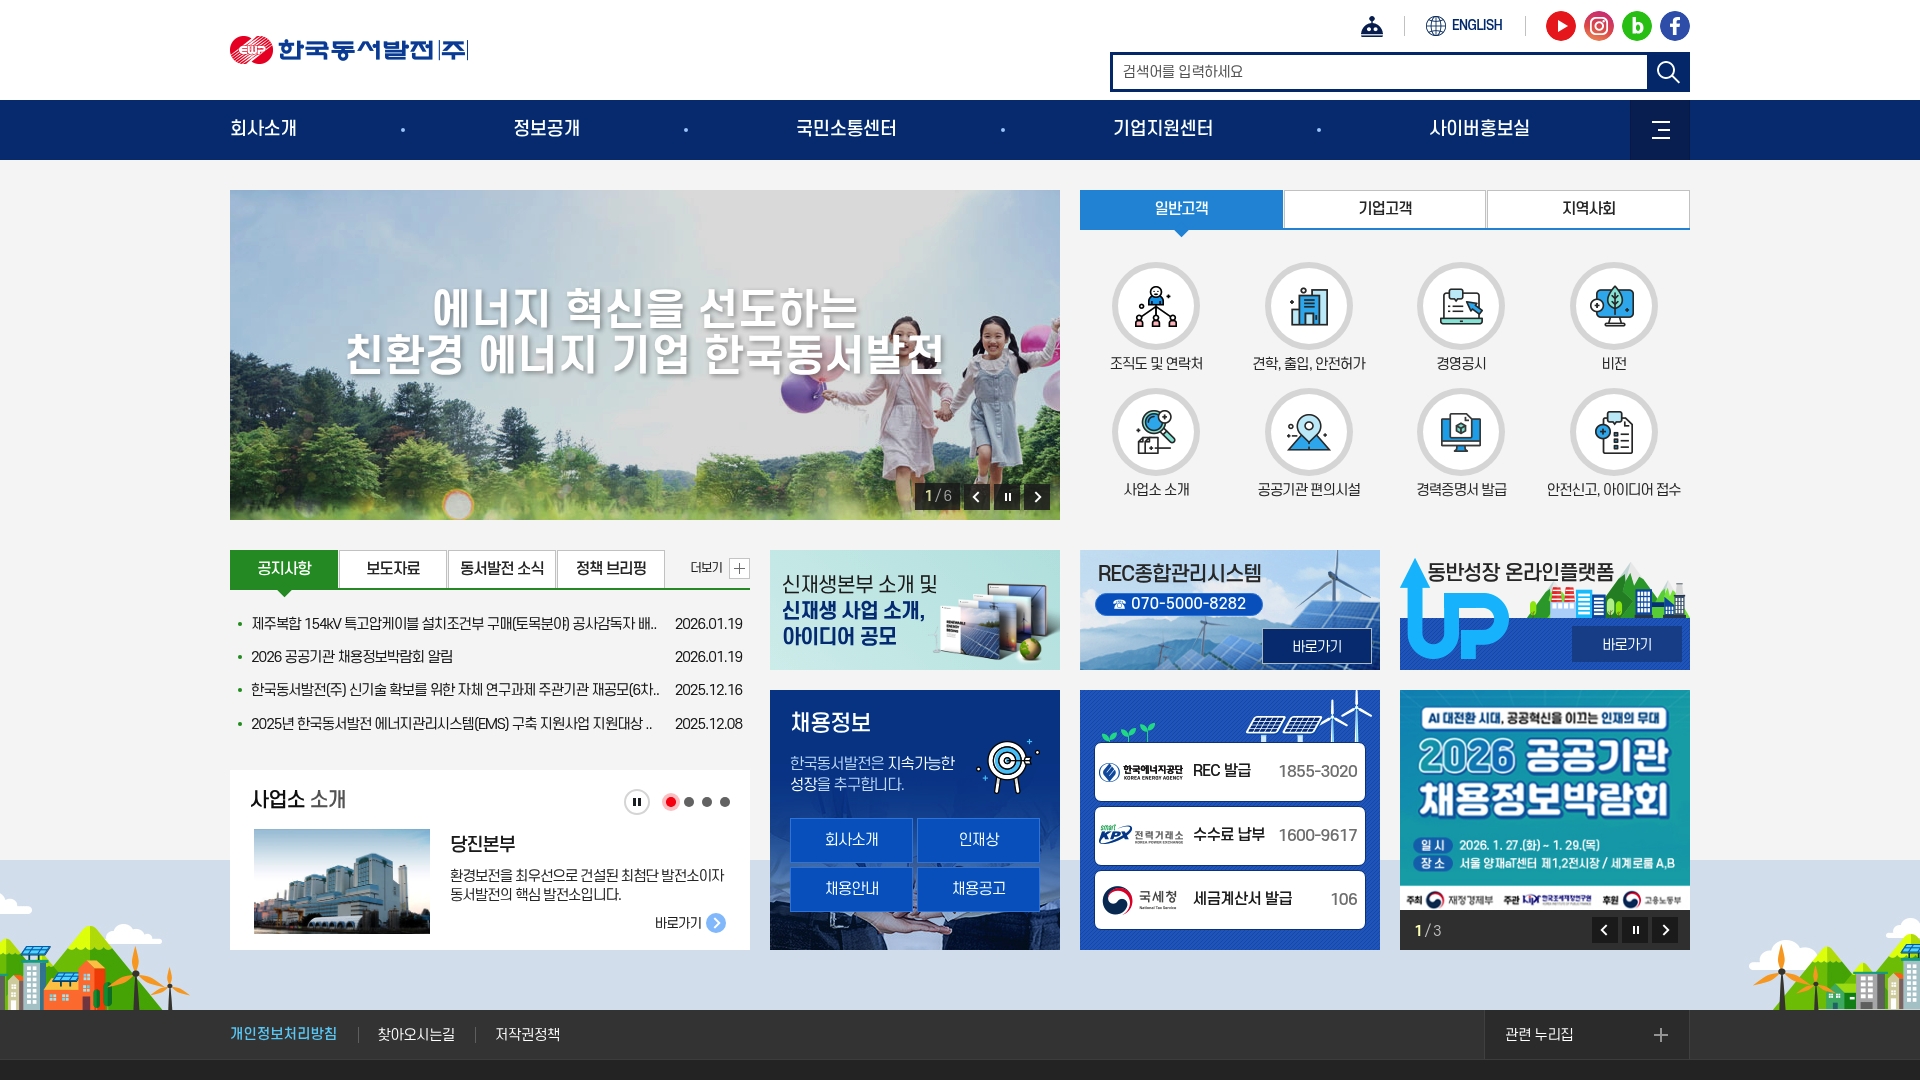The width and height of the screenshot is (1920, 1080).
Task: Select the 조직도 및 연락처 quick-link icon
Action: (1156, 307)
